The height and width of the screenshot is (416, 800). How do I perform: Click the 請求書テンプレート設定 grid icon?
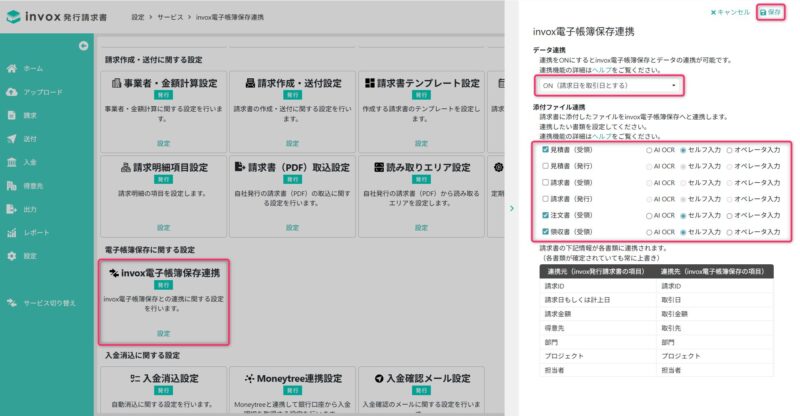370,83
